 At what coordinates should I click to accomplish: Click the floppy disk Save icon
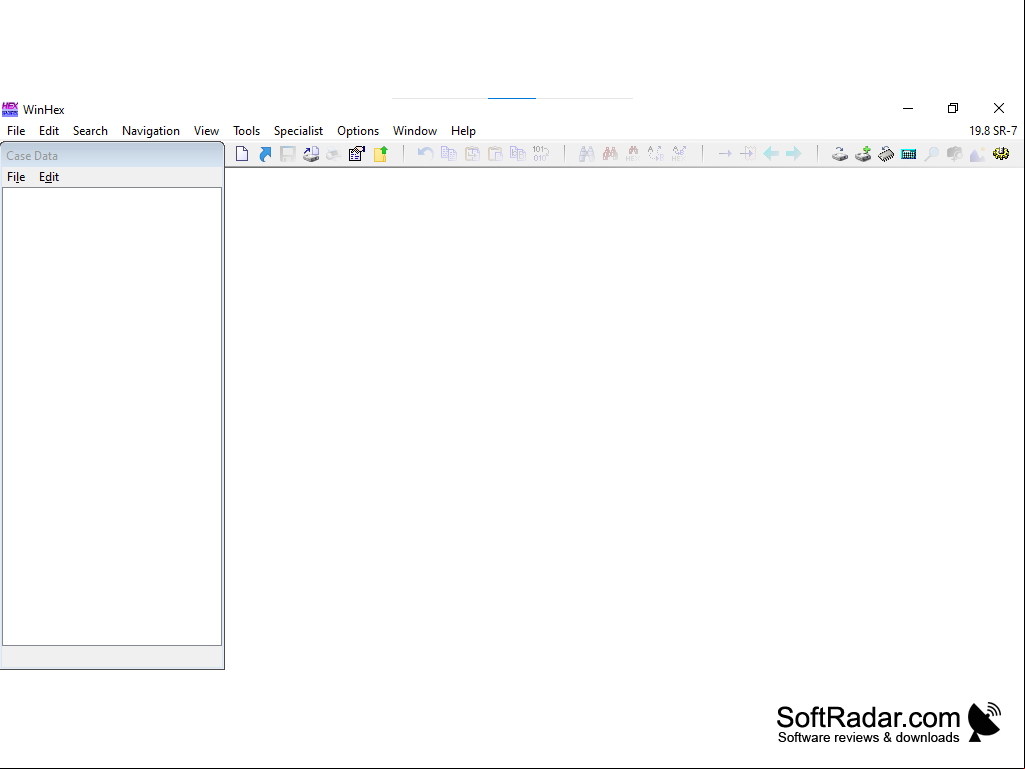(288, 154)
